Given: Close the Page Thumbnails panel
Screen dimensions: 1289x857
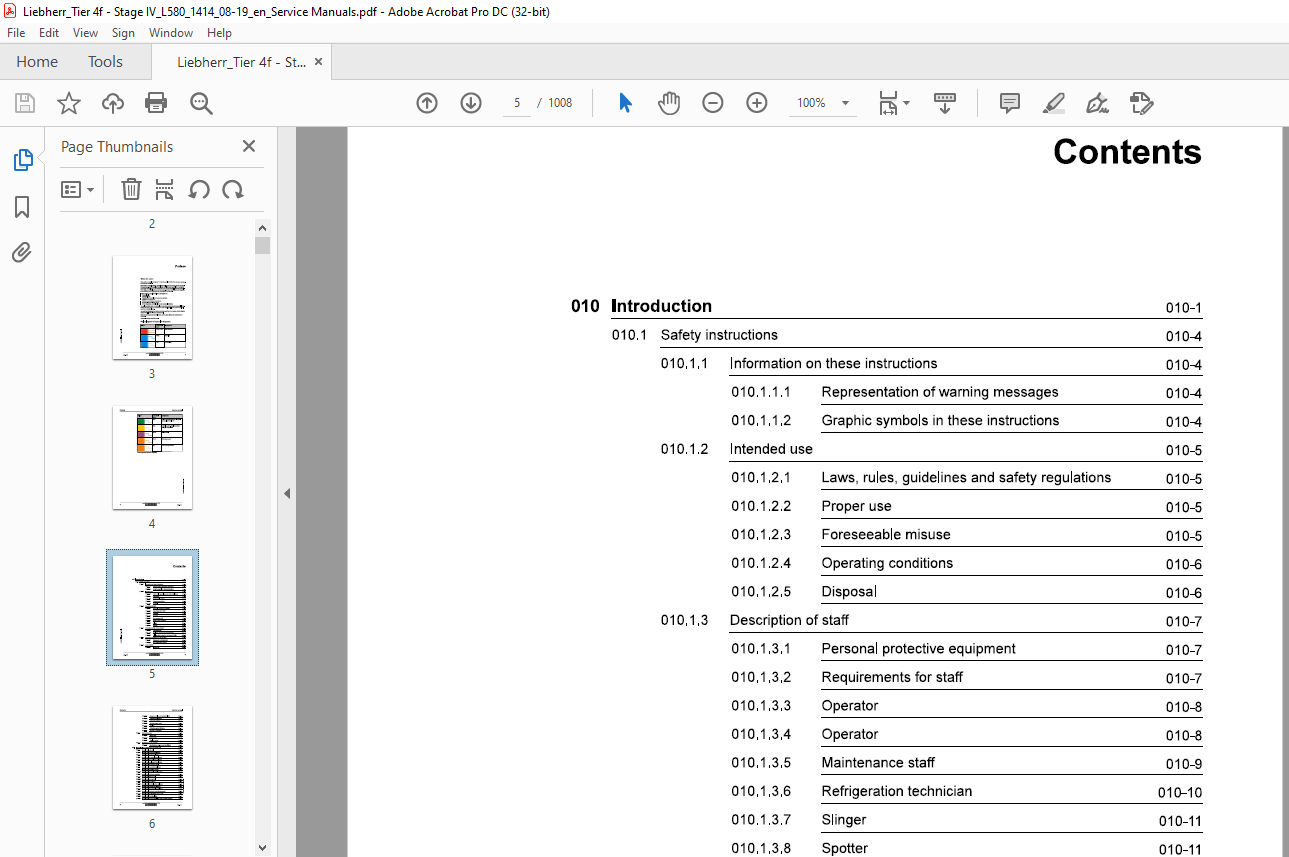Looking at the screenshot, I should point(249,146).
